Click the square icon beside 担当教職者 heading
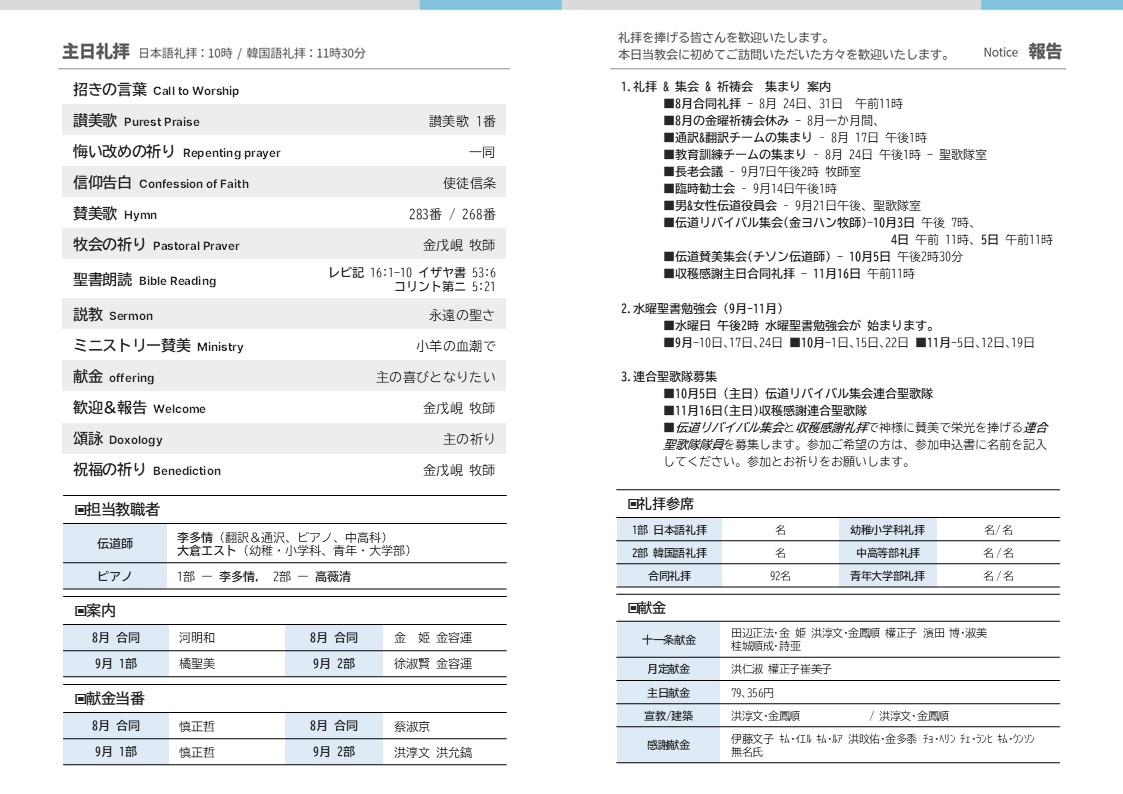The height and width of the screenshot is (794, 1123). pyautogui.click(x=80, y=510)
